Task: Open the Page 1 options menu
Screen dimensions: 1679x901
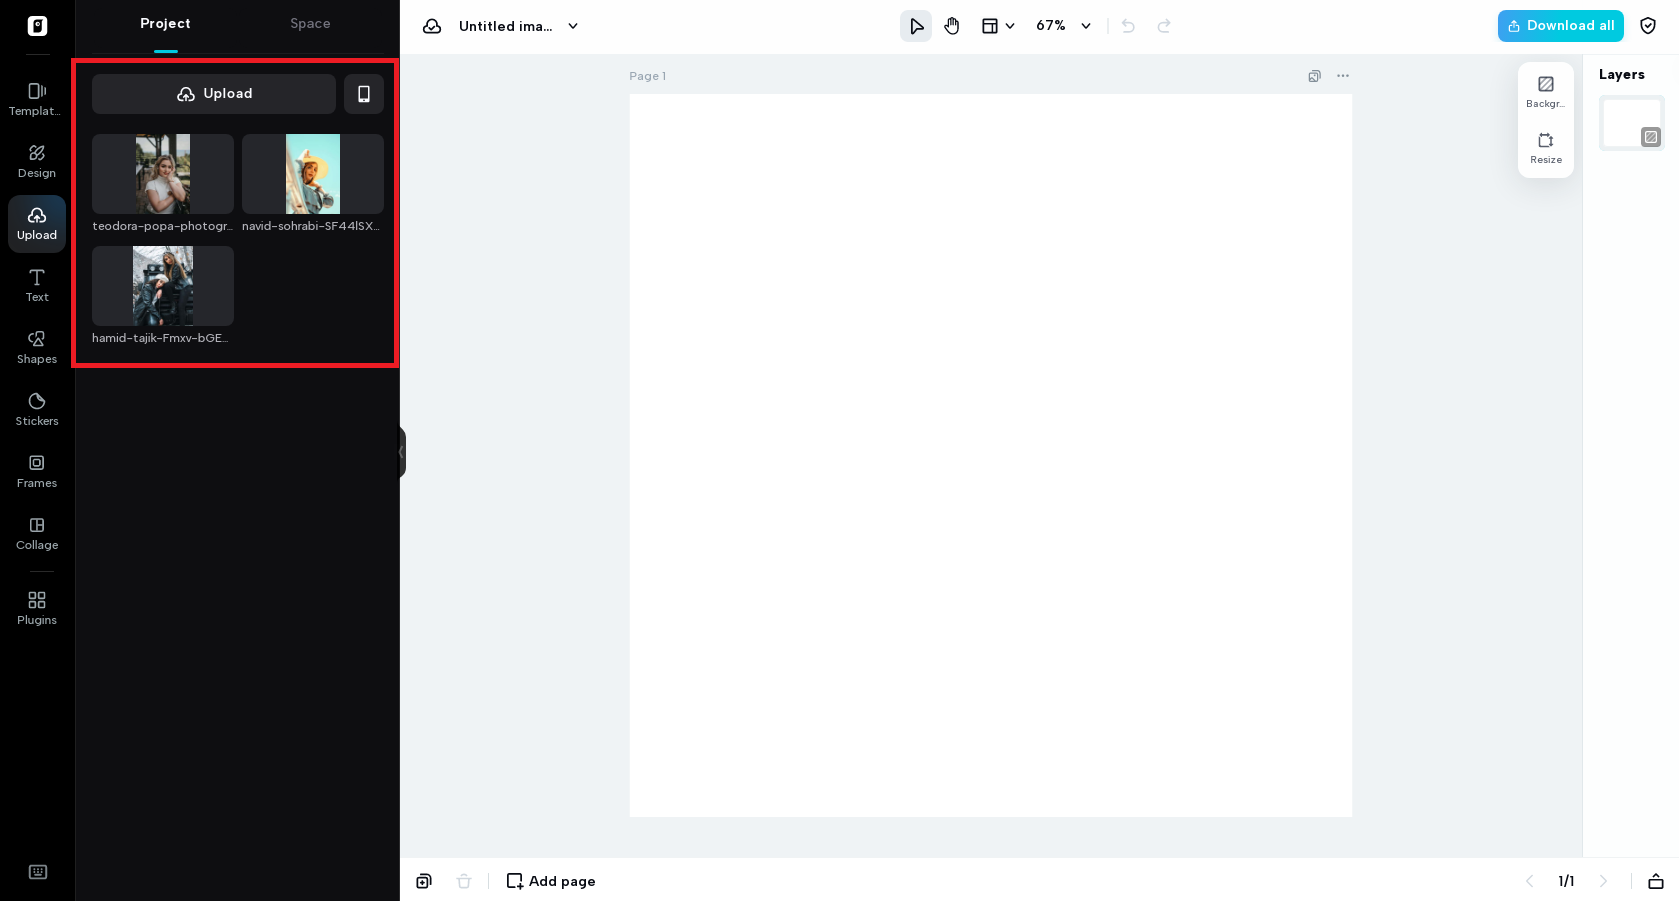Action: click(x=1342, y=76)
